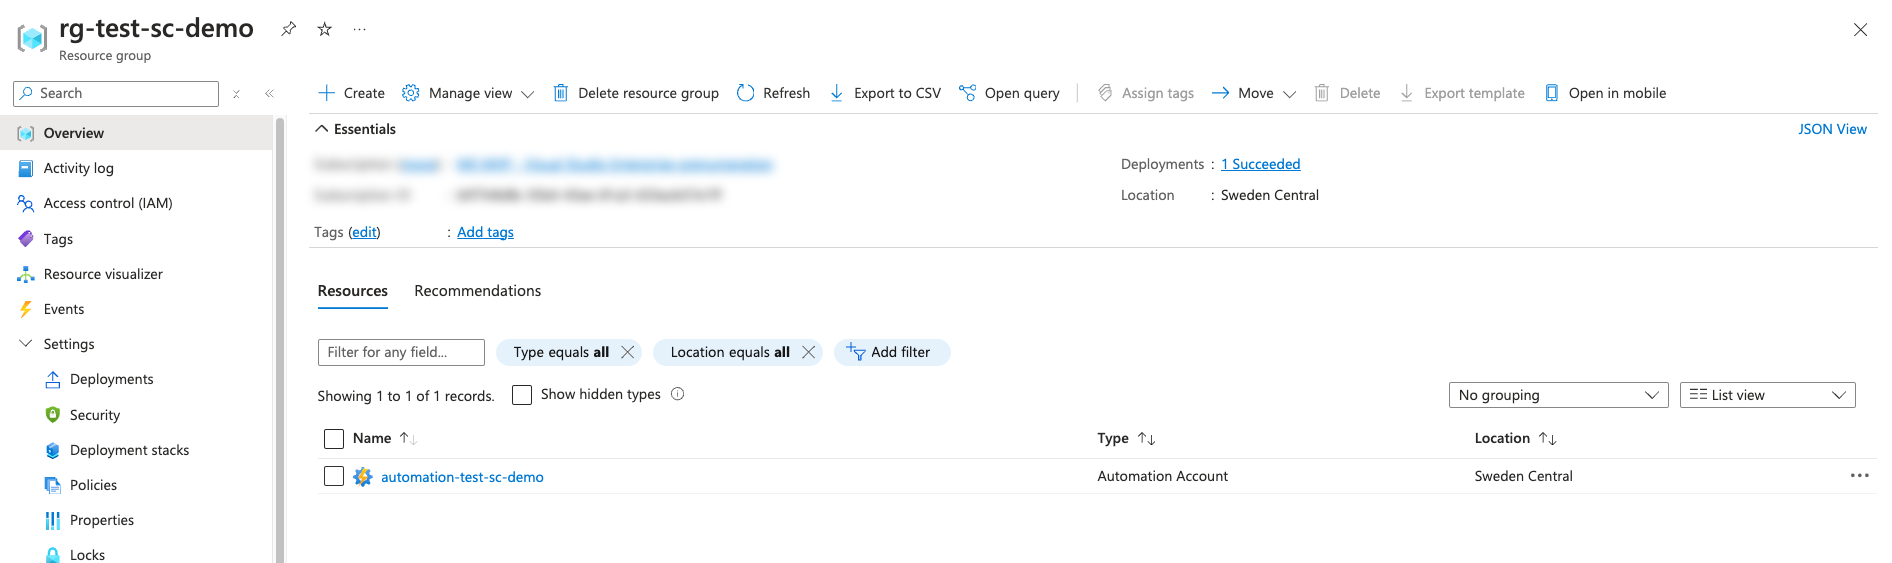The height and width of the screenshot is (563, 1892).
Task: Click the Filter for any field input
Action: pyautogui.click(x=401, y=352)
